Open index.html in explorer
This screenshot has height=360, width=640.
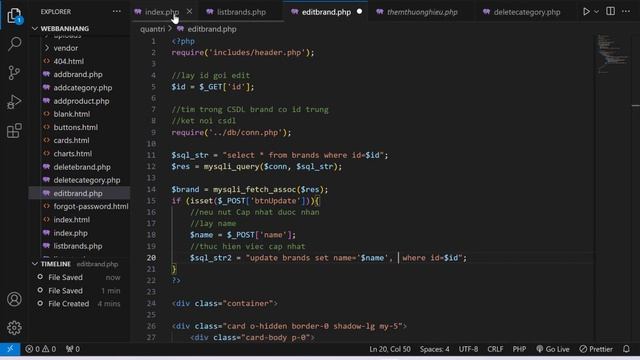point(72,220)
